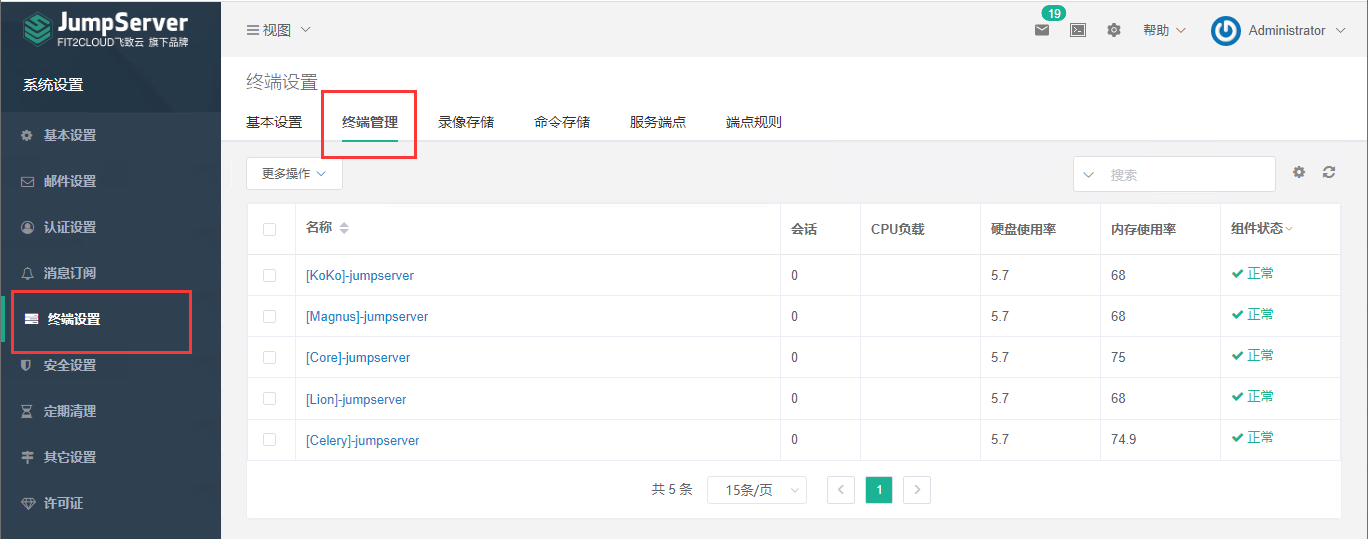Open the [Core]-jumpserver link
Viewport: 1368px width, 539px height.
click(358, 357)
